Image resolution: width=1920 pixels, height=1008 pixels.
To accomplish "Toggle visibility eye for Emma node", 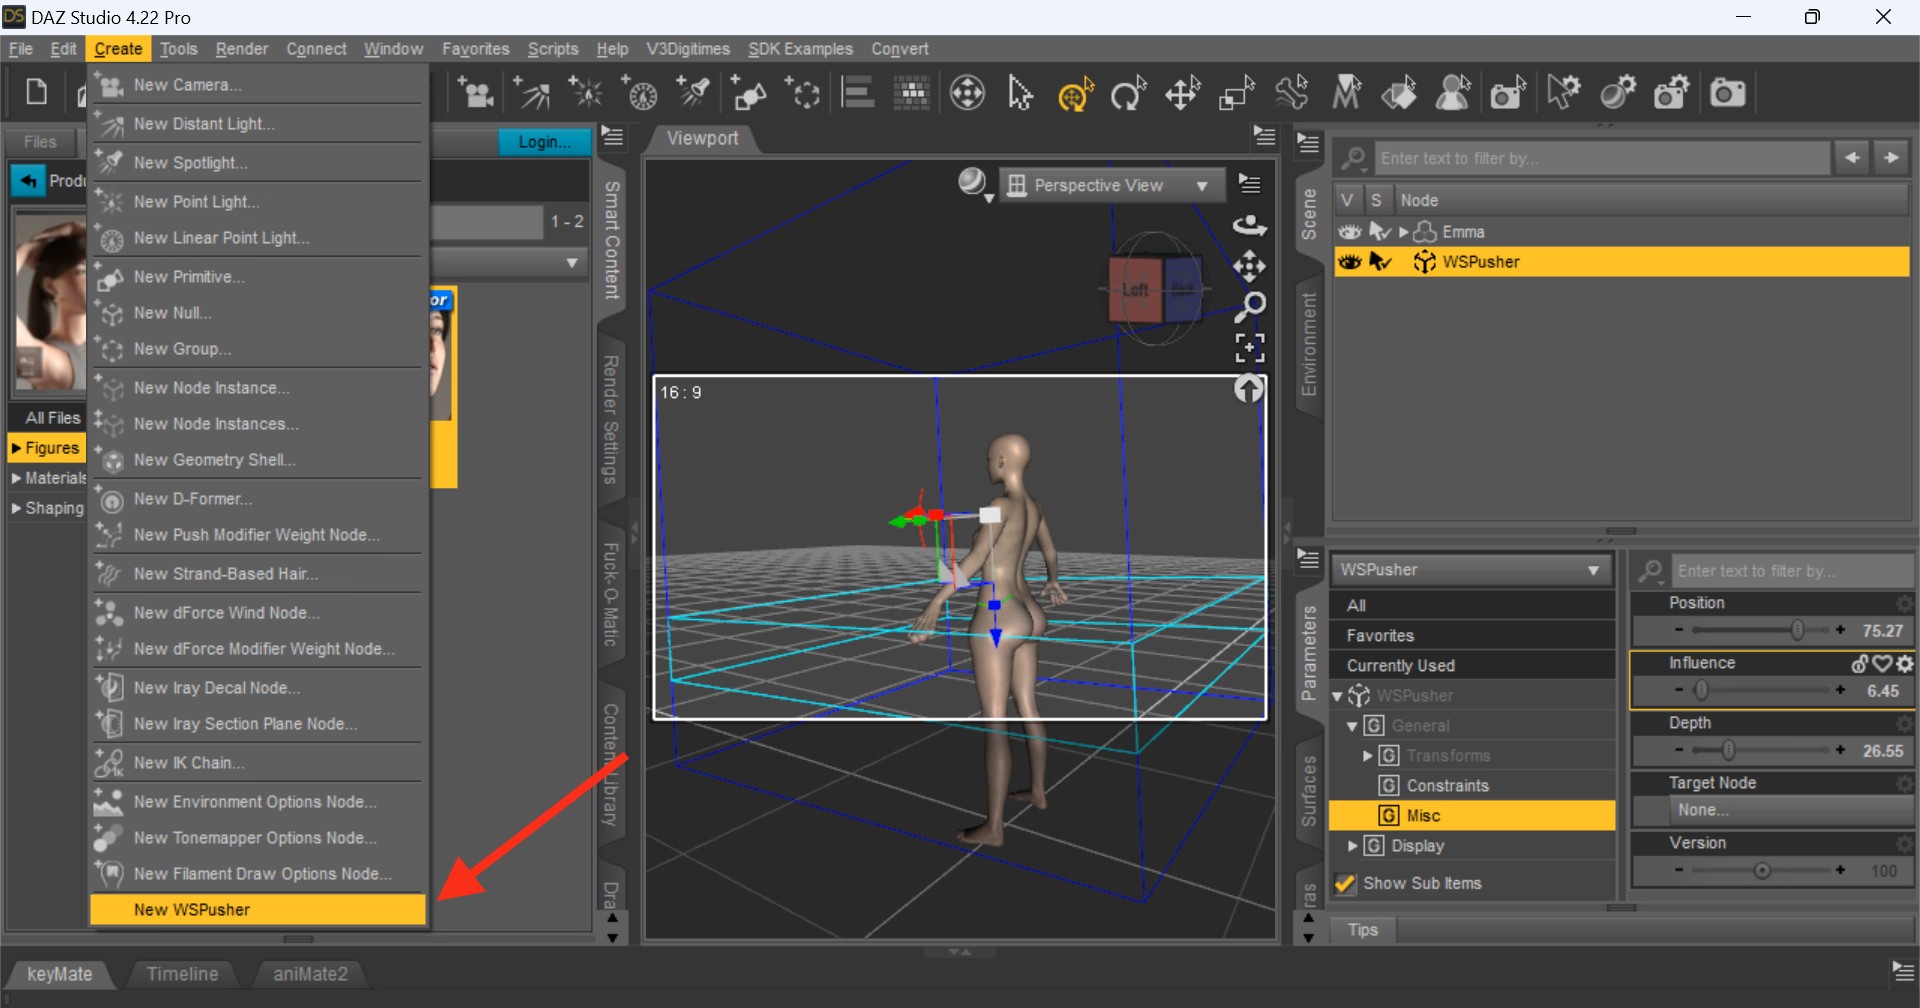I will [1350, 231].
